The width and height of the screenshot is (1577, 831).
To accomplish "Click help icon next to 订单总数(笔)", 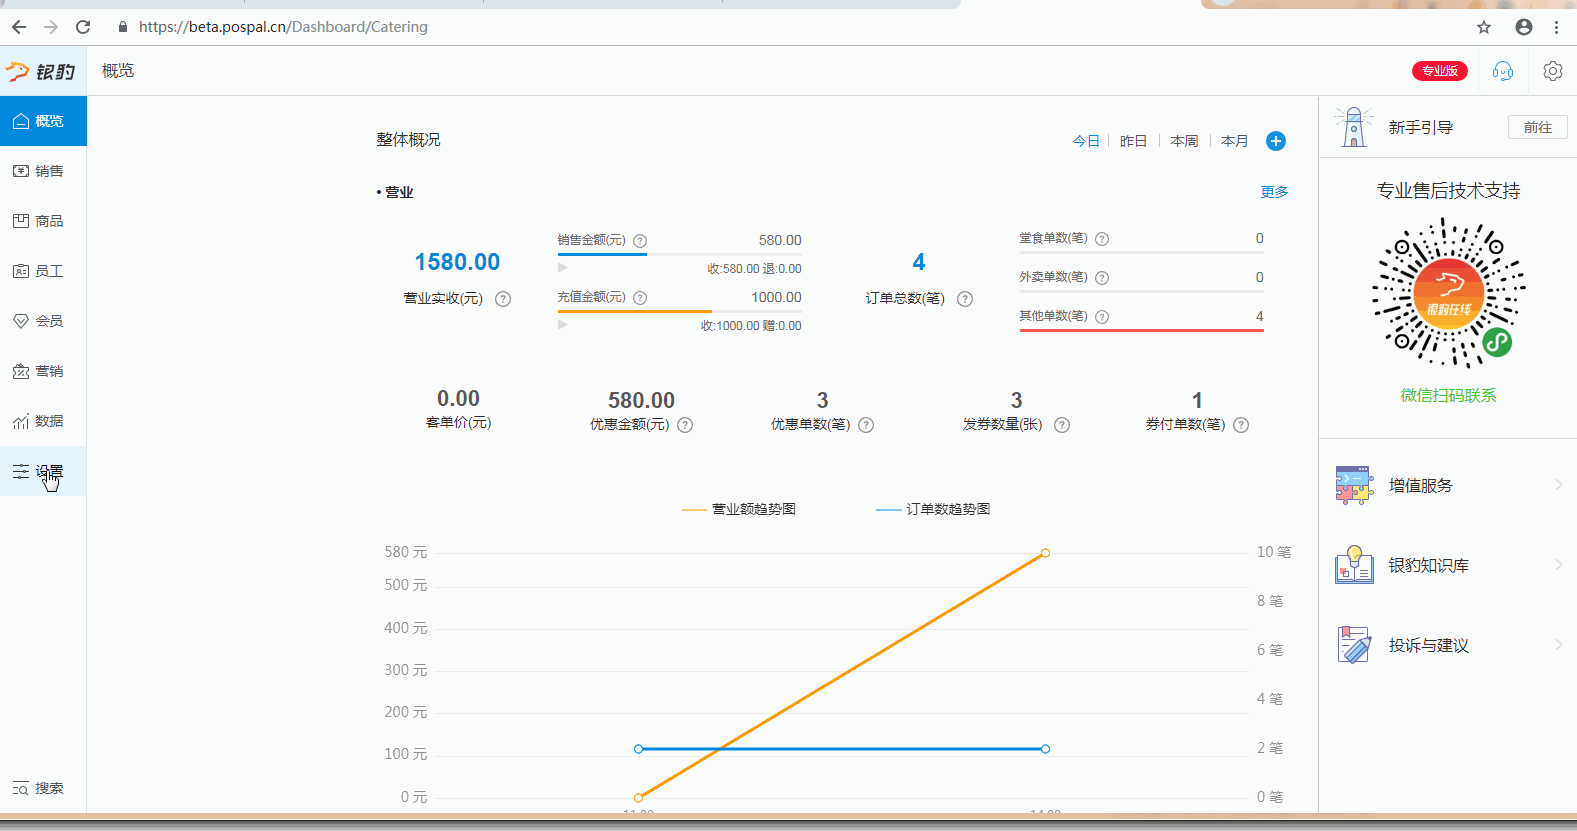I will pos(965,299).
